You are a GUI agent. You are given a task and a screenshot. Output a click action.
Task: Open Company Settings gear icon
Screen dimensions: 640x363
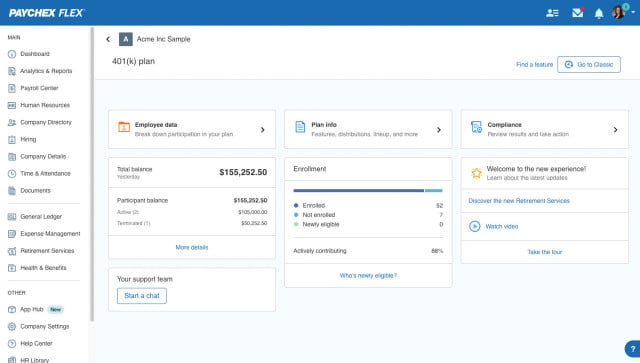tap(12, 327)
